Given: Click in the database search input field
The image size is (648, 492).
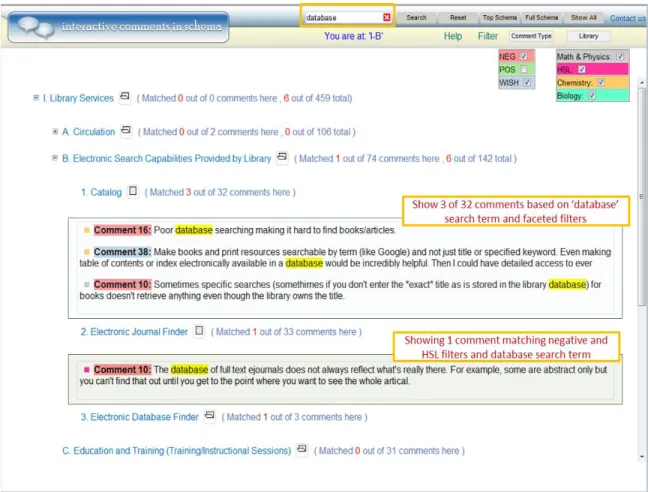Looking at the screenshot, I should pos(343,17).
